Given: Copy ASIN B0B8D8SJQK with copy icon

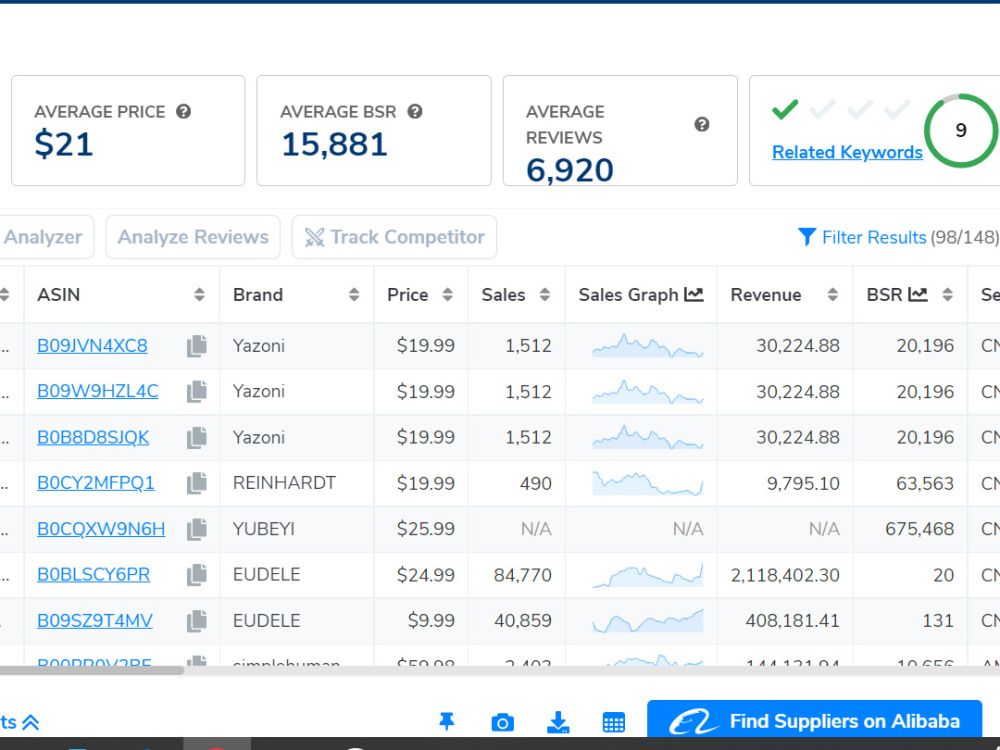Looking at the screenshot, I should (x=197, y=438).
